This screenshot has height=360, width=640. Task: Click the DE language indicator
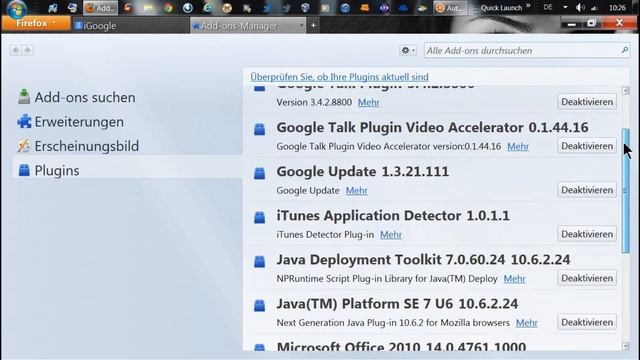548,7
